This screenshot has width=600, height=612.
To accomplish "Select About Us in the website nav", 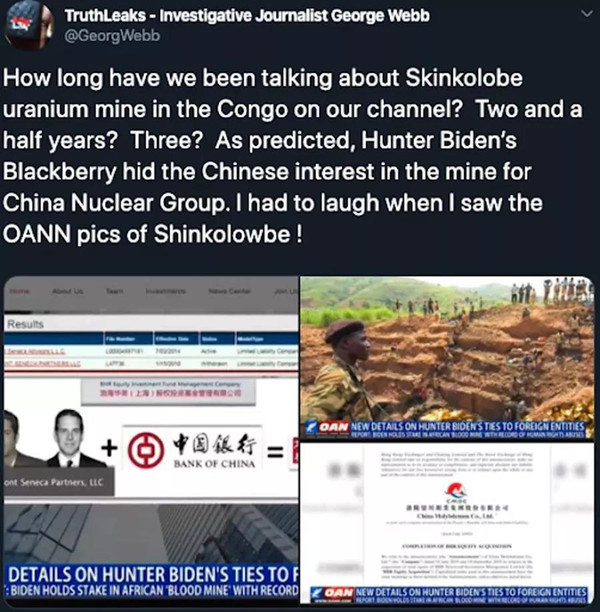I will pos(68,291).
